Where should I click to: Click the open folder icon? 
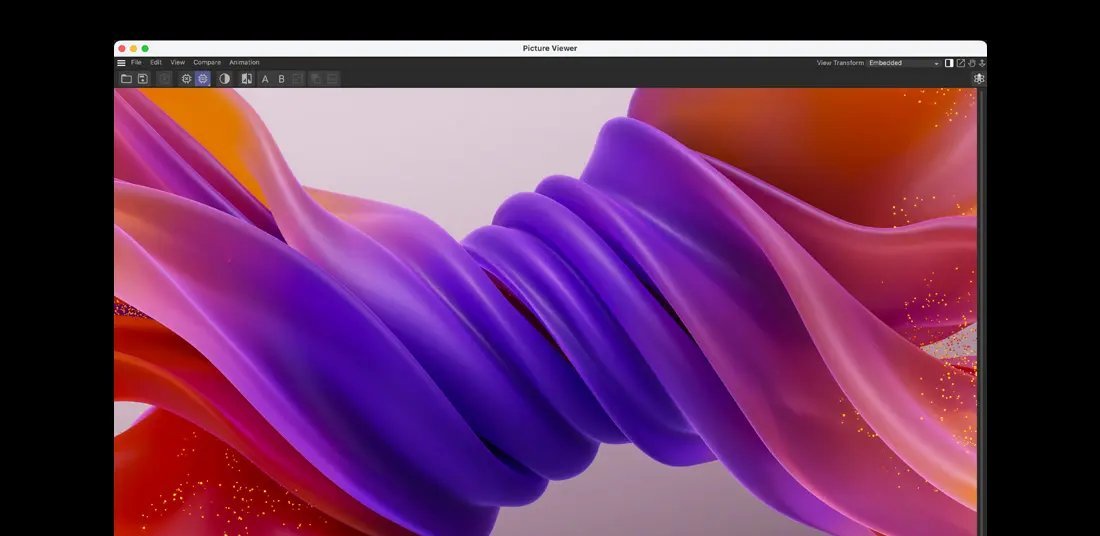[126, 79]
